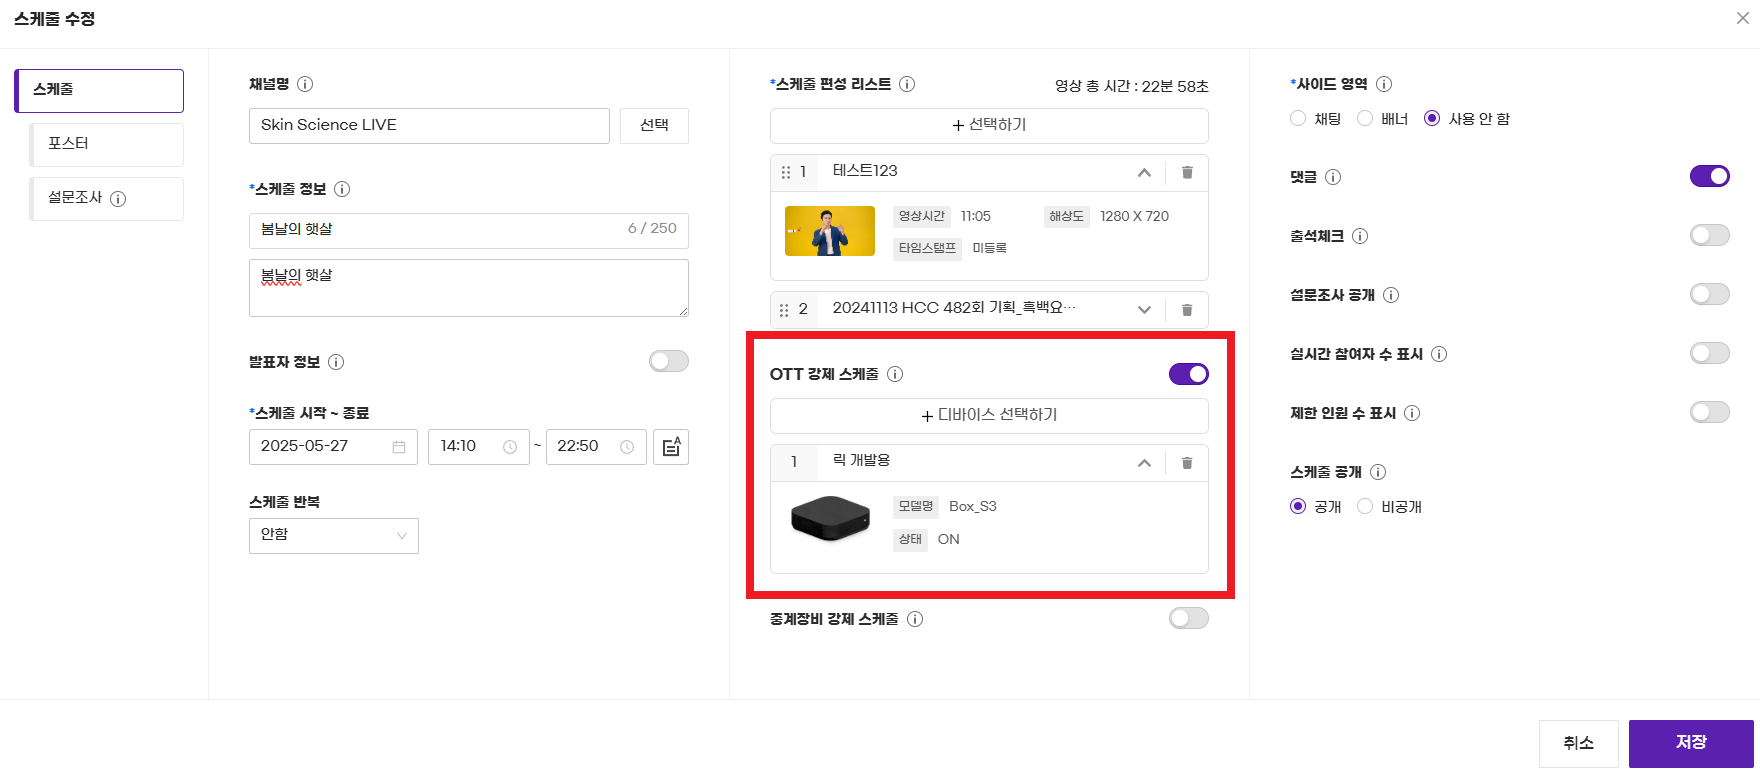The height and width of the screenshot is (776, 1760).
Task: Delete the 테스트123 item with trash icon
Action: tap(1187, 172)
